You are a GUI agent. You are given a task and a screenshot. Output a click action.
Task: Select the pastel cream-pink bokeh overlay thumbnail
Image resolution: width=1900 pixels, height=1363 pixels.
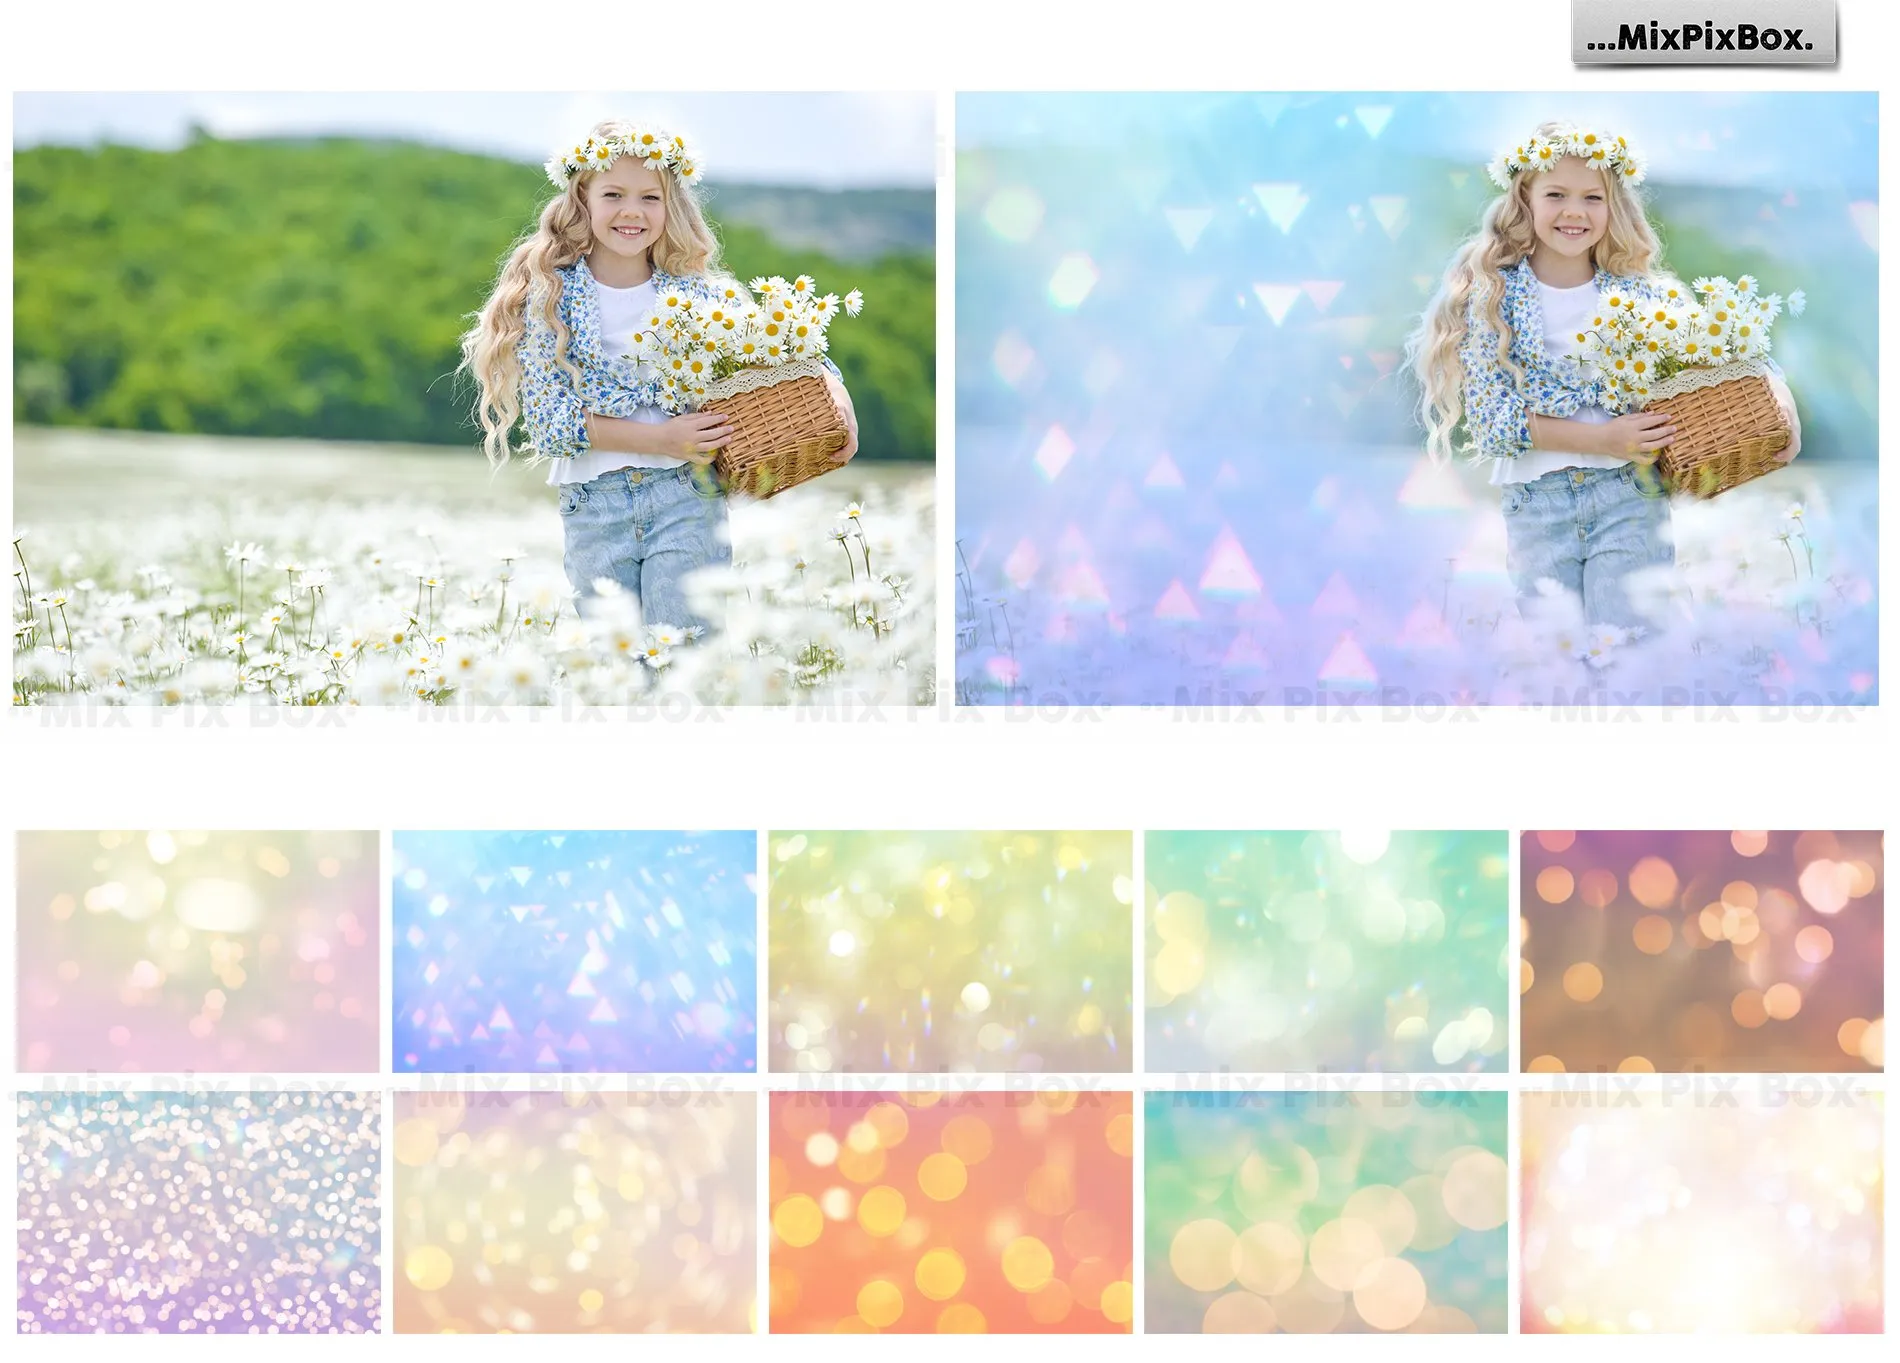pyautogui.click(x=197, y=951)
